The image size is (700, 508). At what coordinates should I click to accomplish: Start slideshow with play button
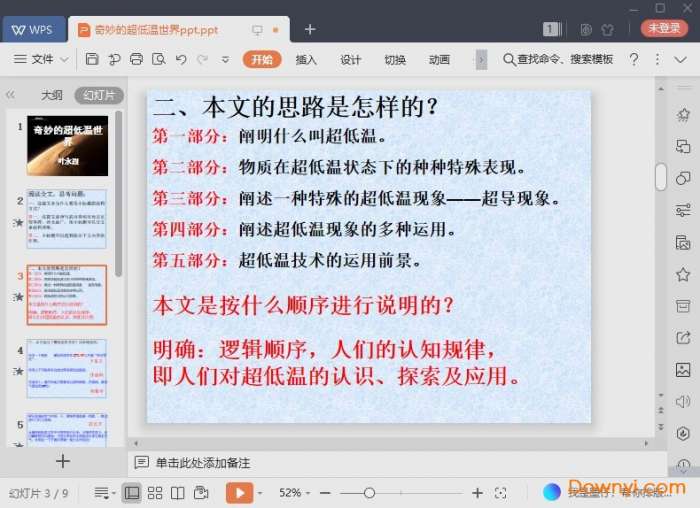(x=240, y=493)
